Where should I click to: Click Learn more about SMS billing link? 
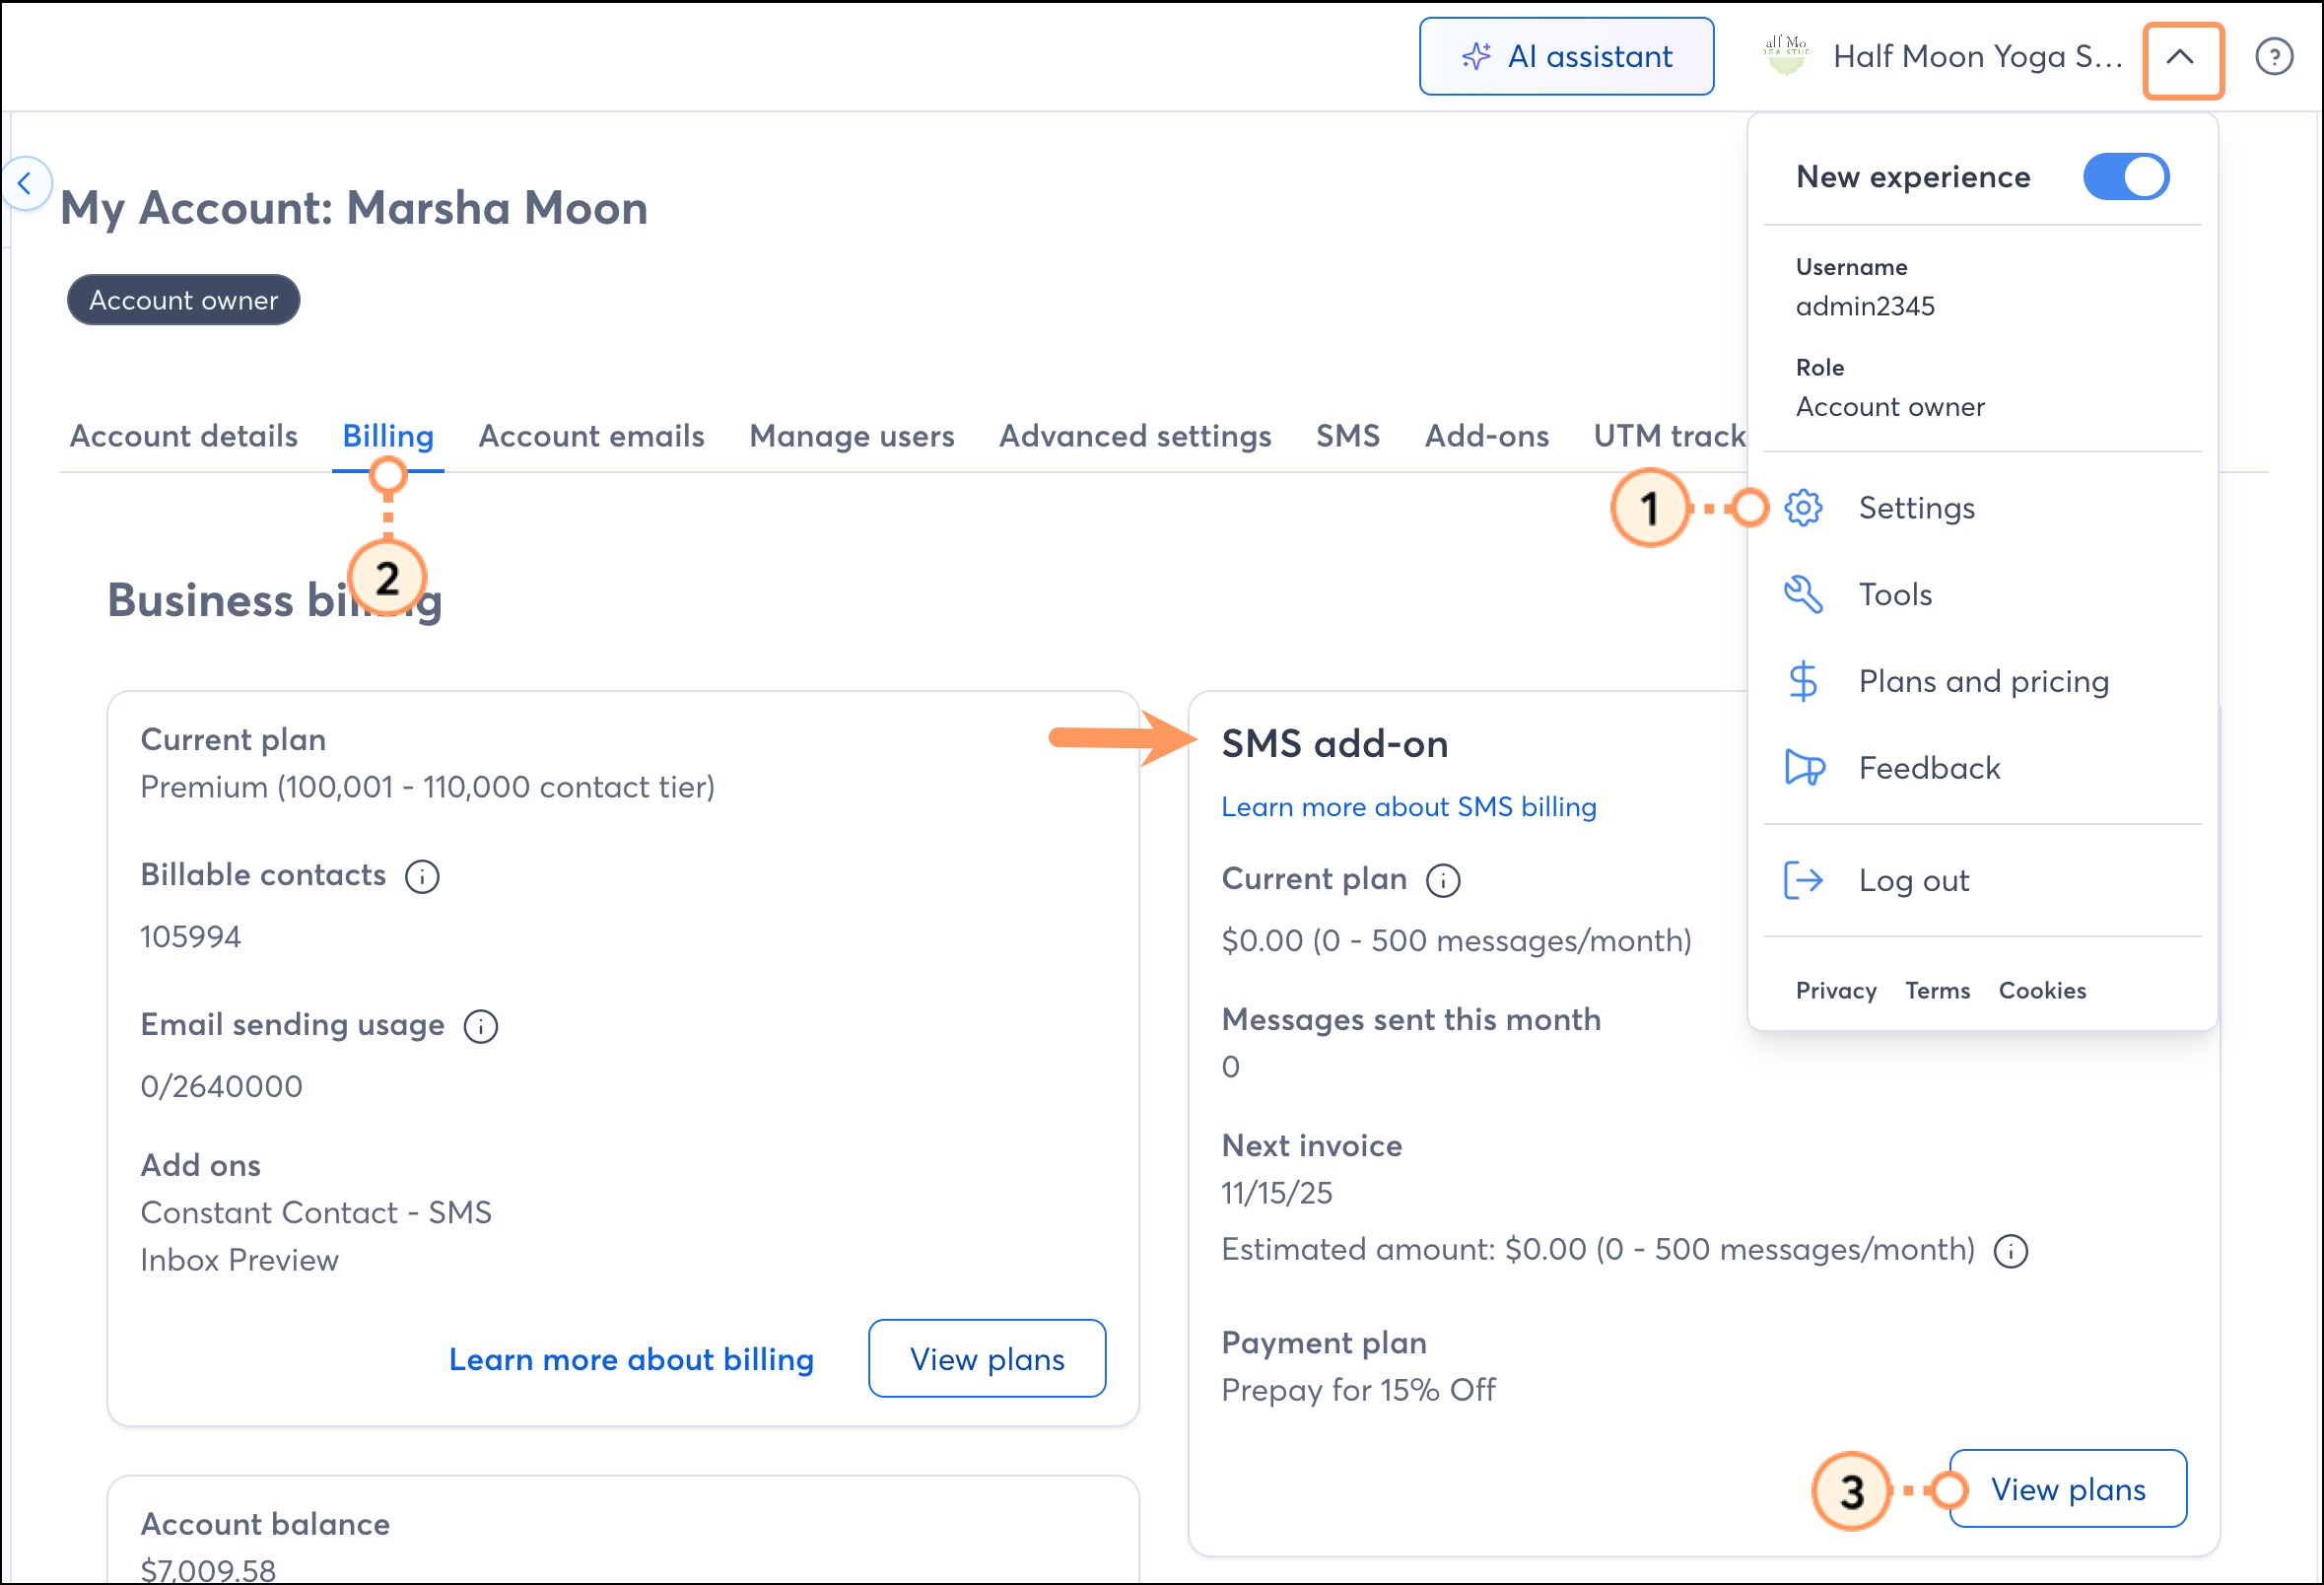(x=1408, y=807)
